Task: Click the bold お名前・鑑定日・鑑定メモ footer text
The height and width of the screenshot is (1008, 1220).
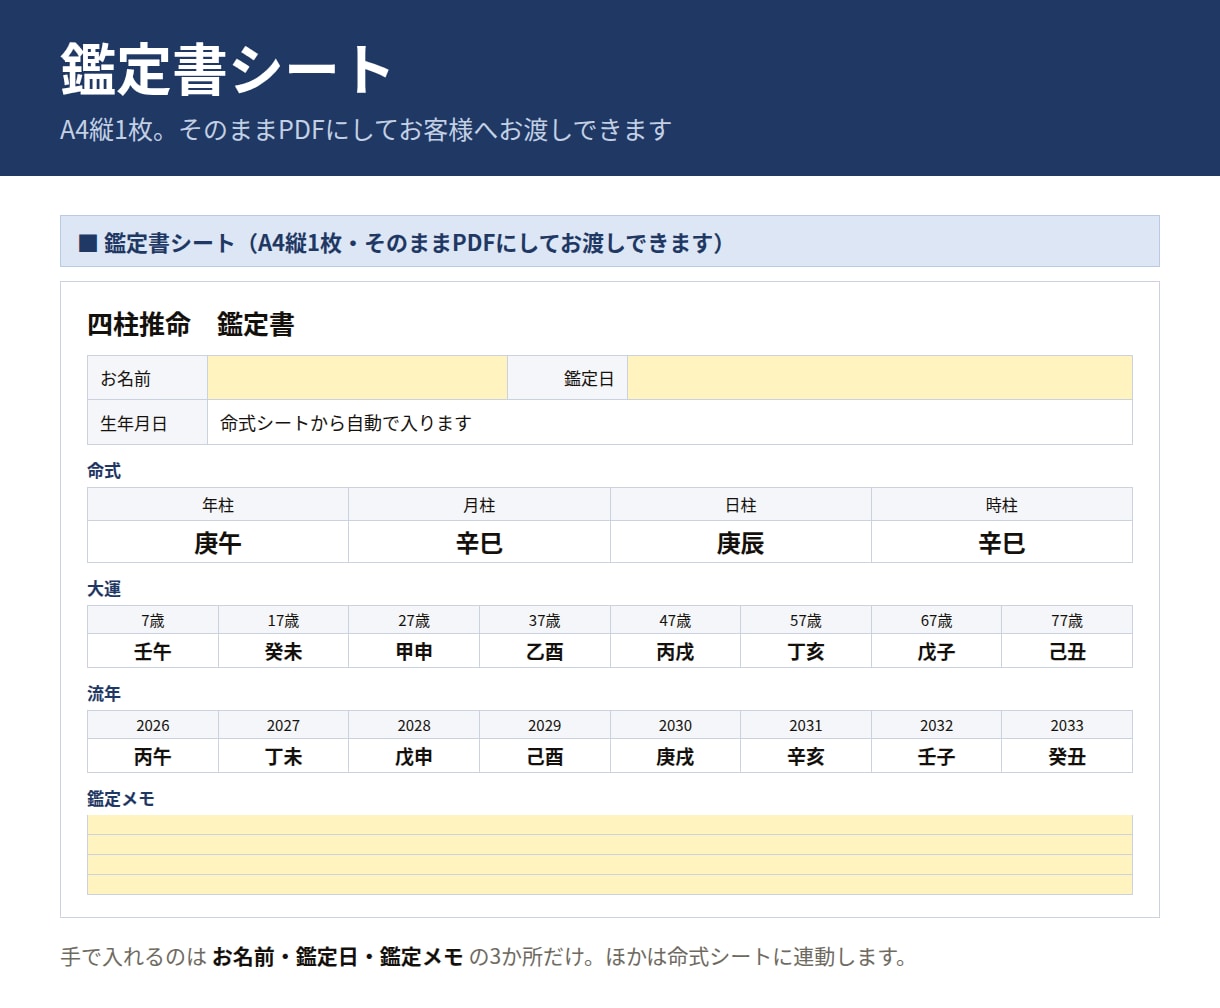Action: tap(338, 957)
